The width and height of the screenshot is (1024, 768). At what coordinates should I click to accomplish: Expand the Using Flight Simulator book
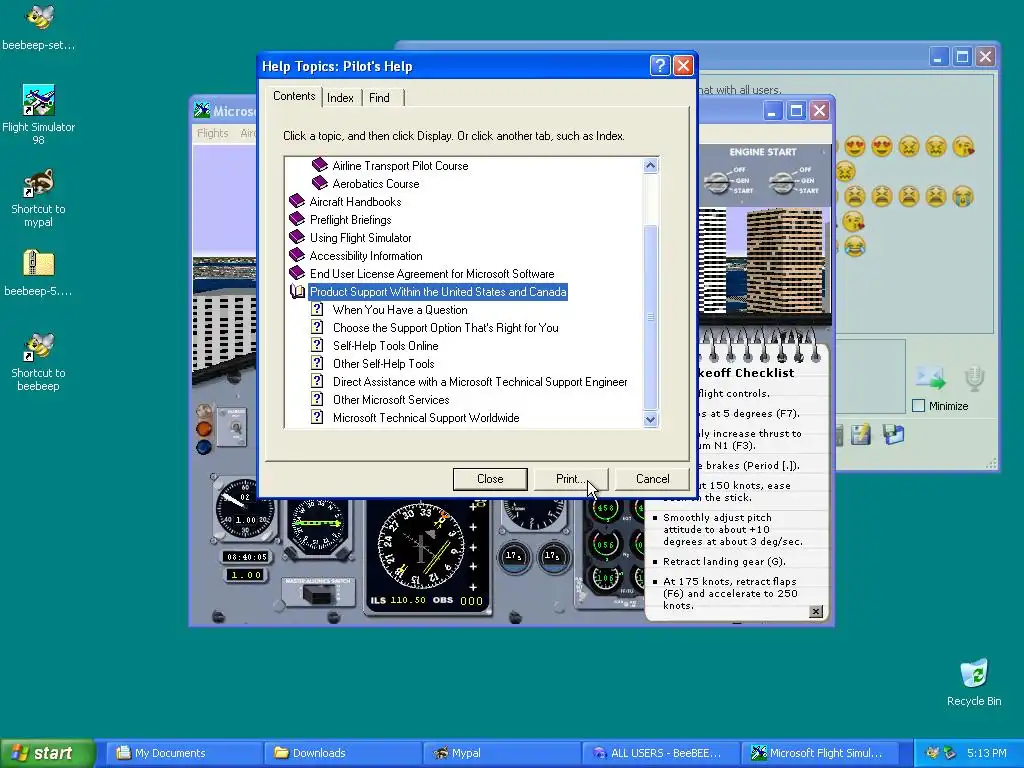click(297, 237)
